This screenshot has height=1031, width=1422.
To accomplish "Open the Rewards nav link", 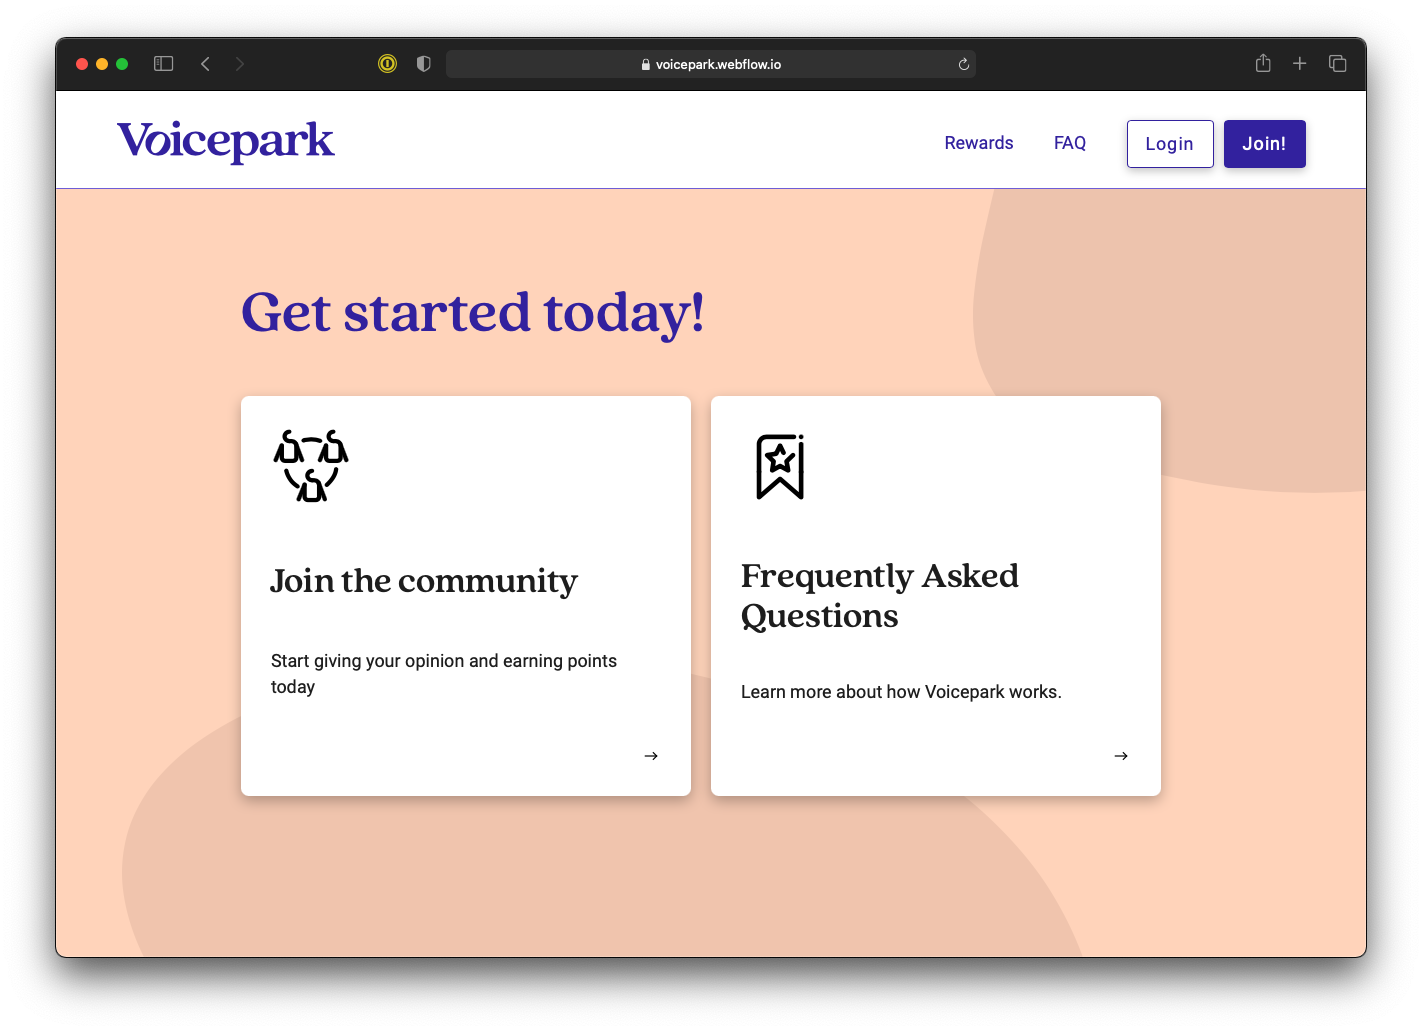I will point(979,143).
